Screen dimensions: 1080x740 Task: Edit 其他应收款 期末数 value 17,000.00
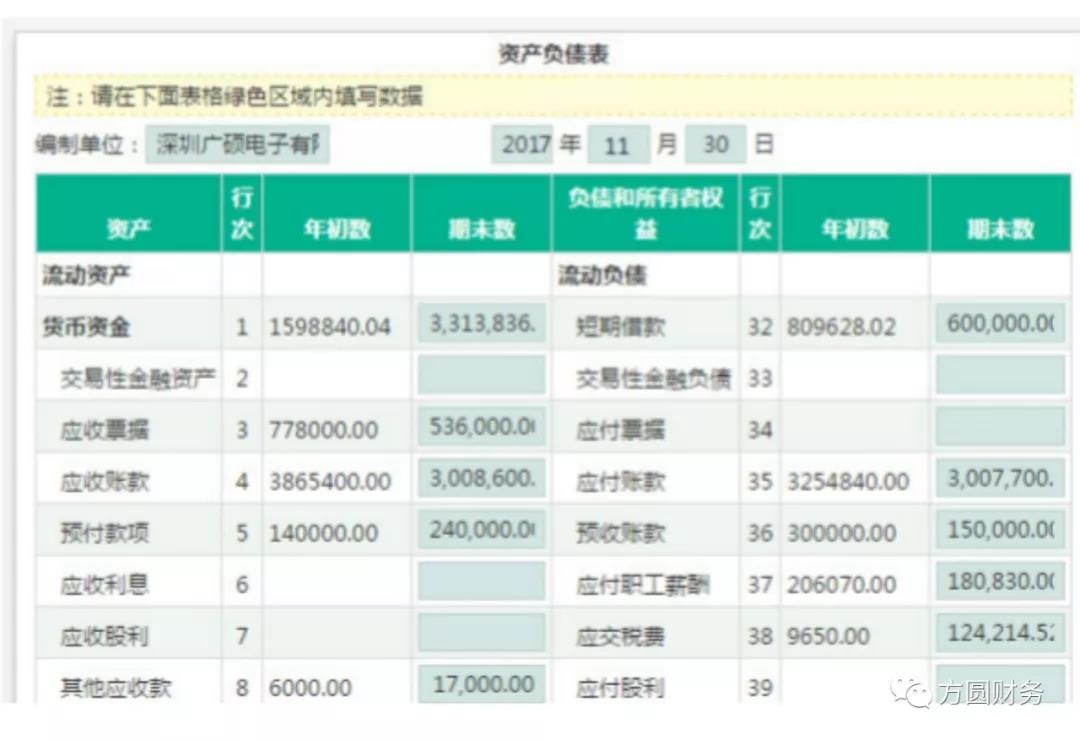click(x=481, y=684)
